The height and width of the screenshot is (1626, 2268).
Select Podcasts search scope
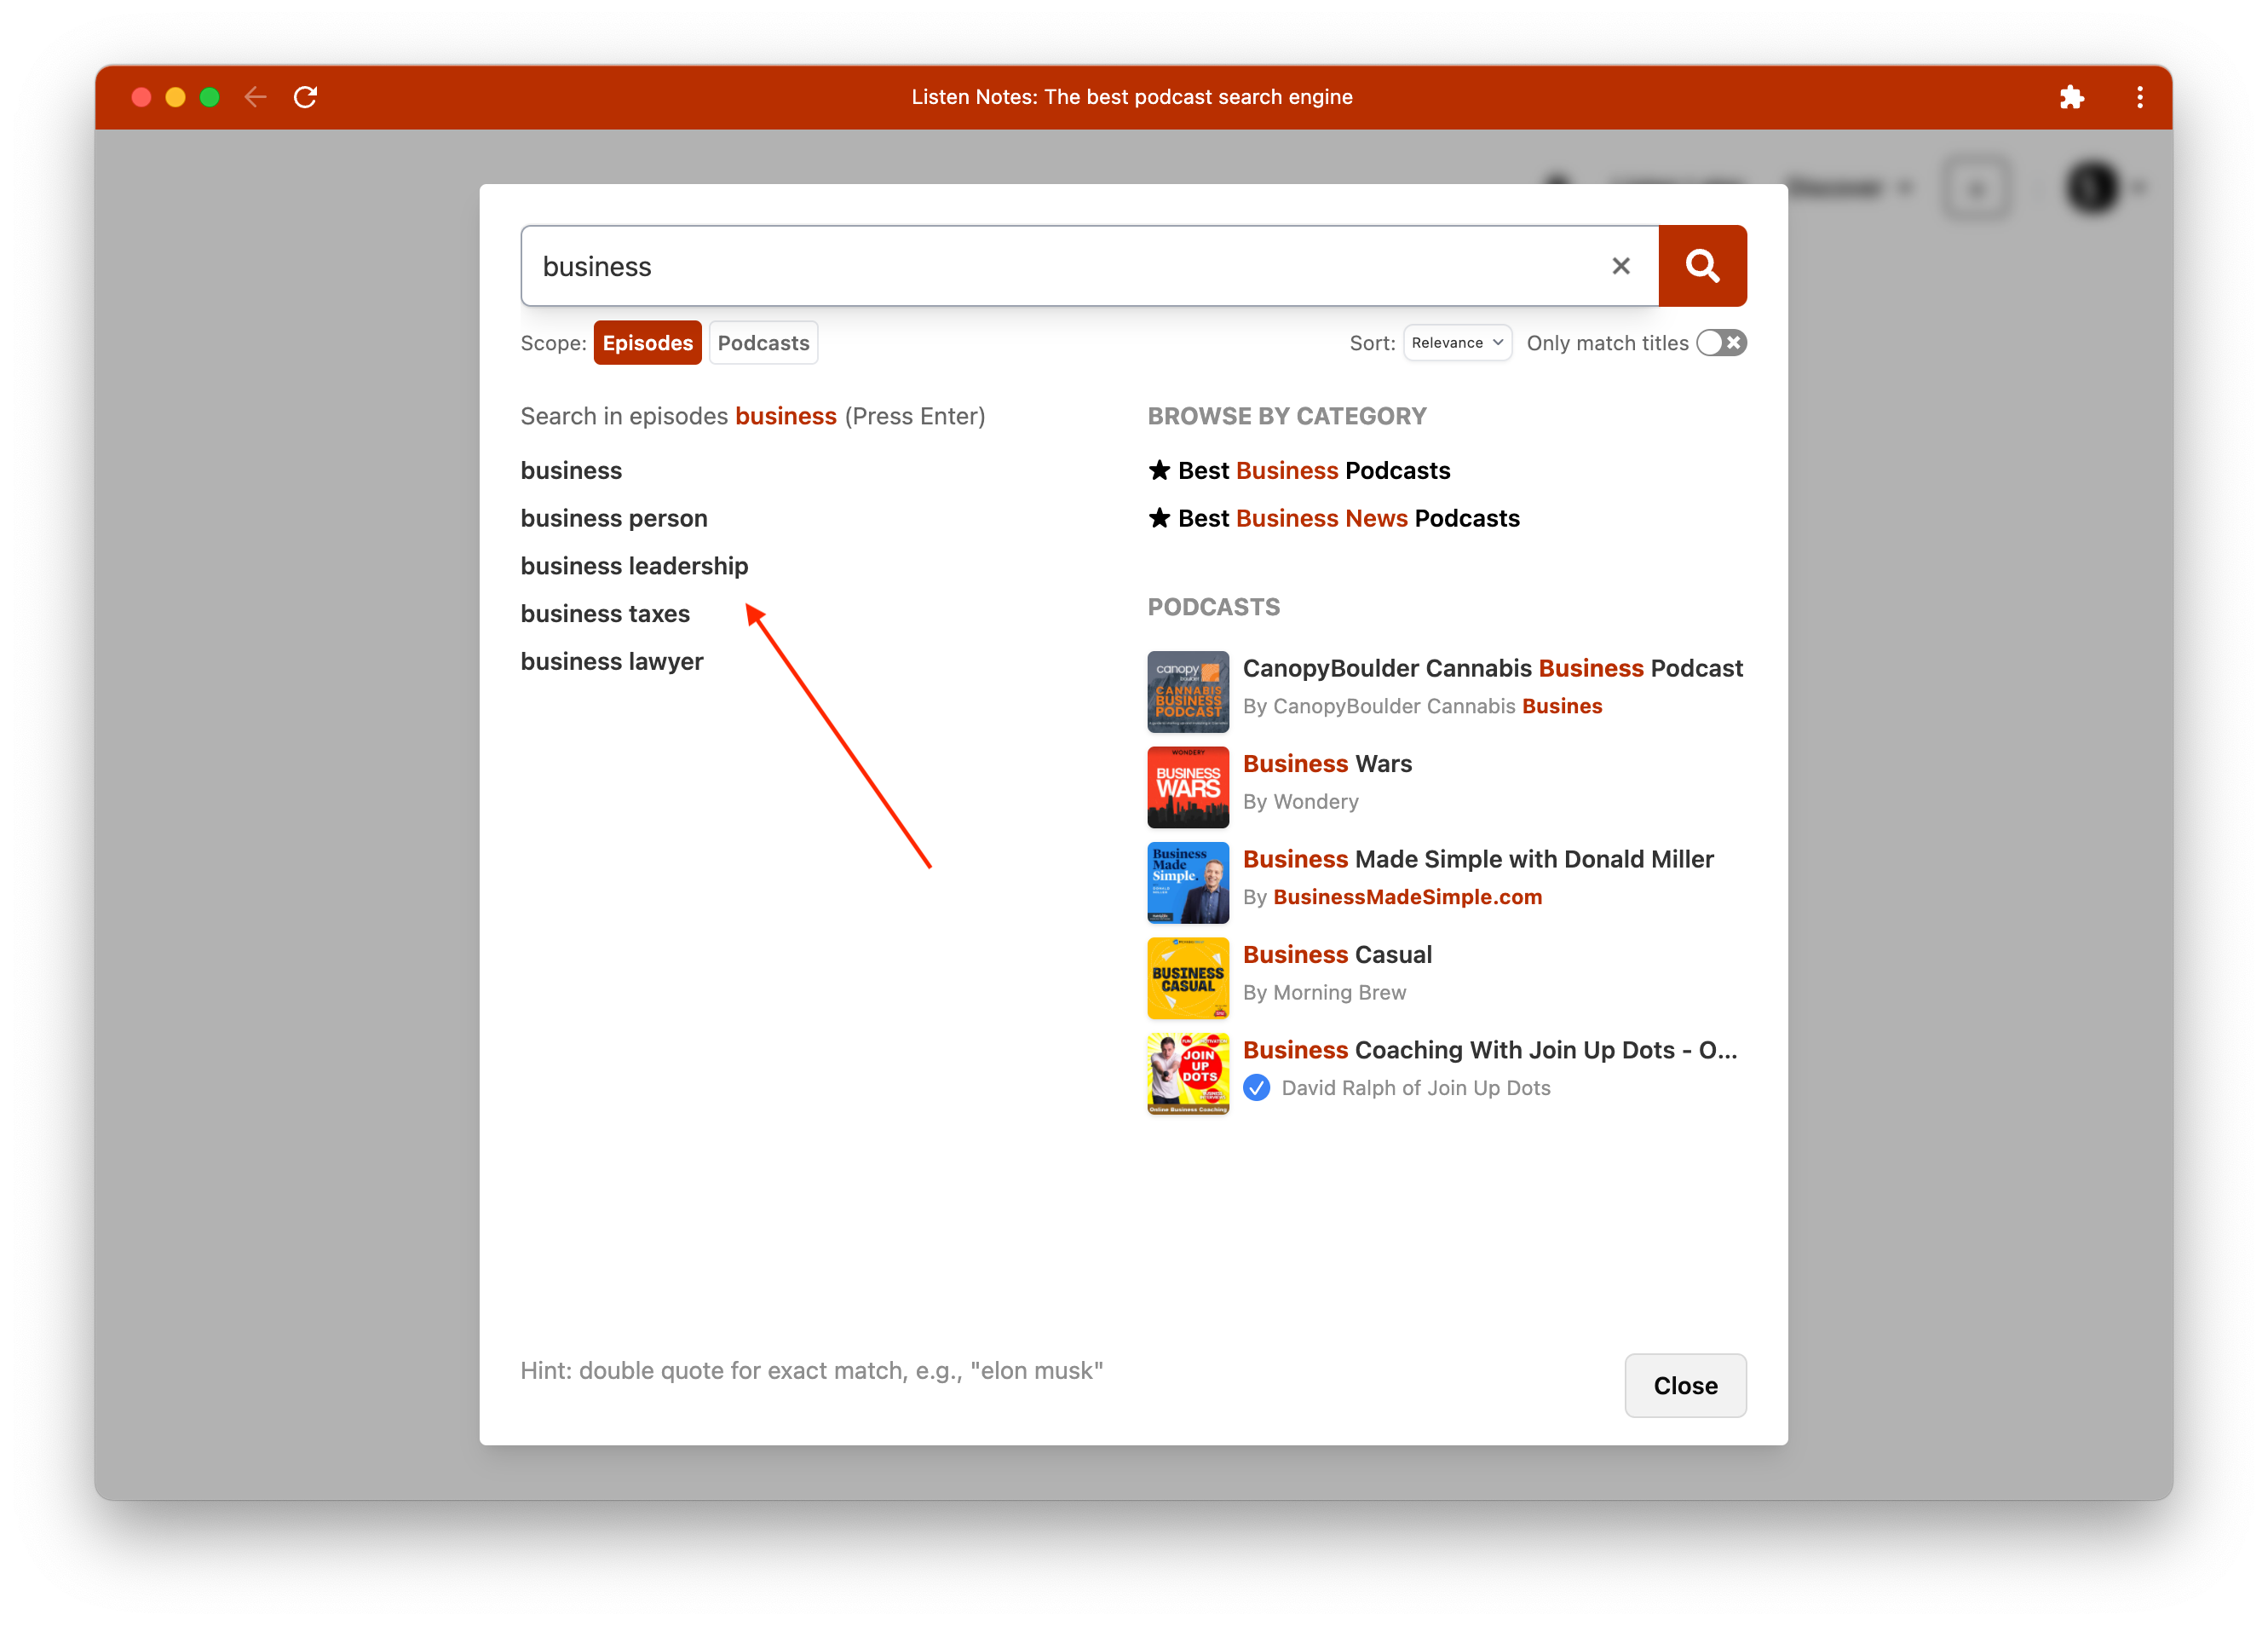coord(763,343)
